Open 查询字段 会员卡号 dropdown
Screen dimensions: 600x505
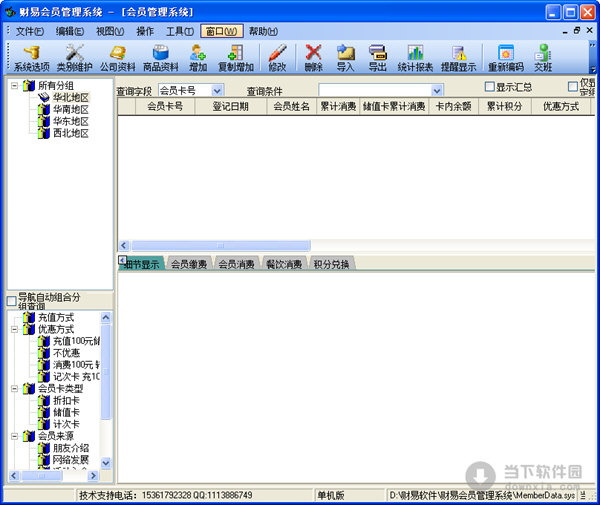click(x=217, y=91)
